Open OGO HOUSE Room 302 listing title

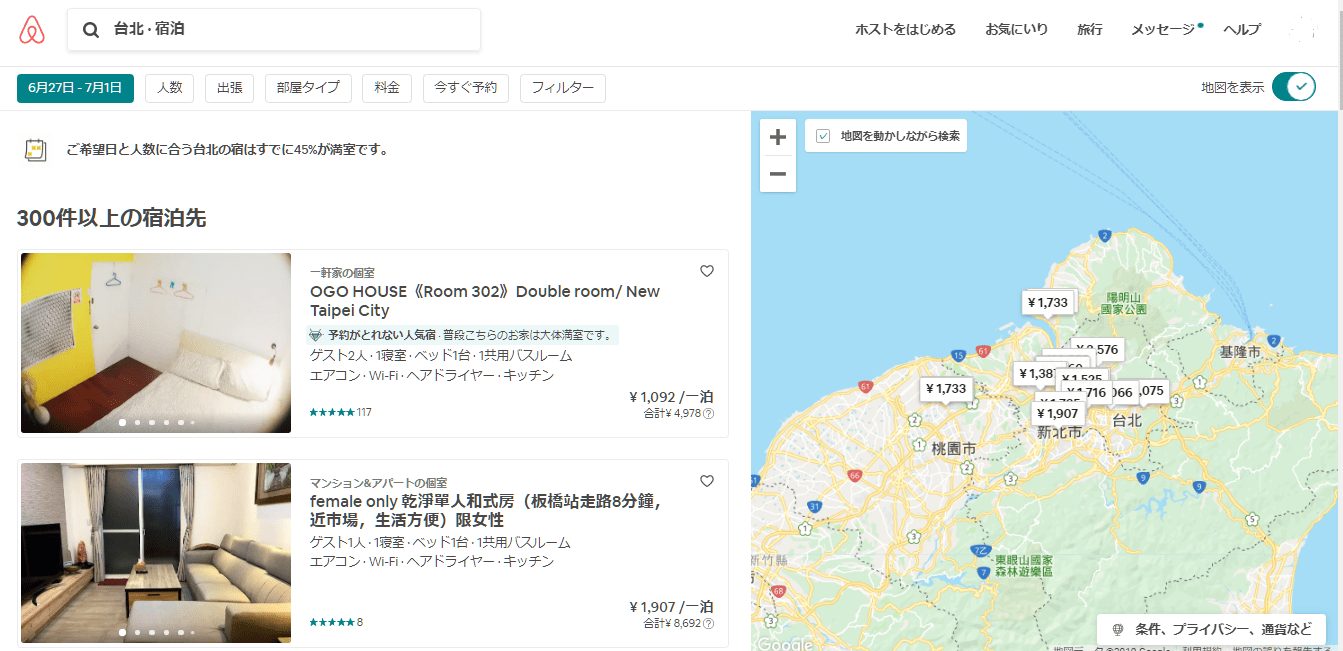pos(485,301)
